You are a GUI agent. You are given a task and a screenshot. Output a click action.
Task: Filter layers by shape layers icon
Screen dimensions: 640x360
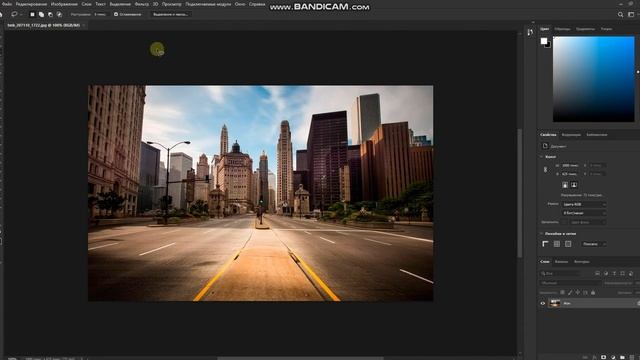click(622, 273)
